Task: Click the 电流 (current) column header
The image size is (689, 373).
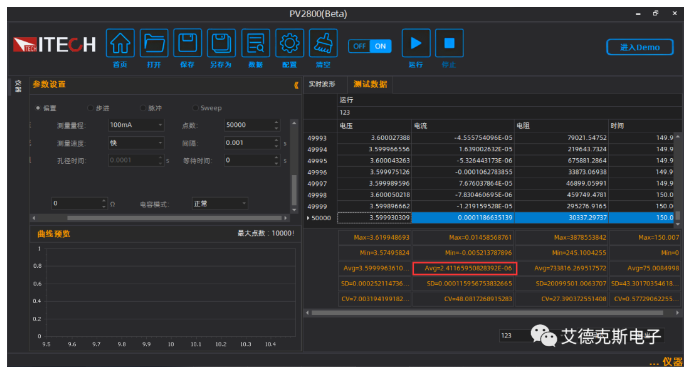Action: (x=463, y=126)
